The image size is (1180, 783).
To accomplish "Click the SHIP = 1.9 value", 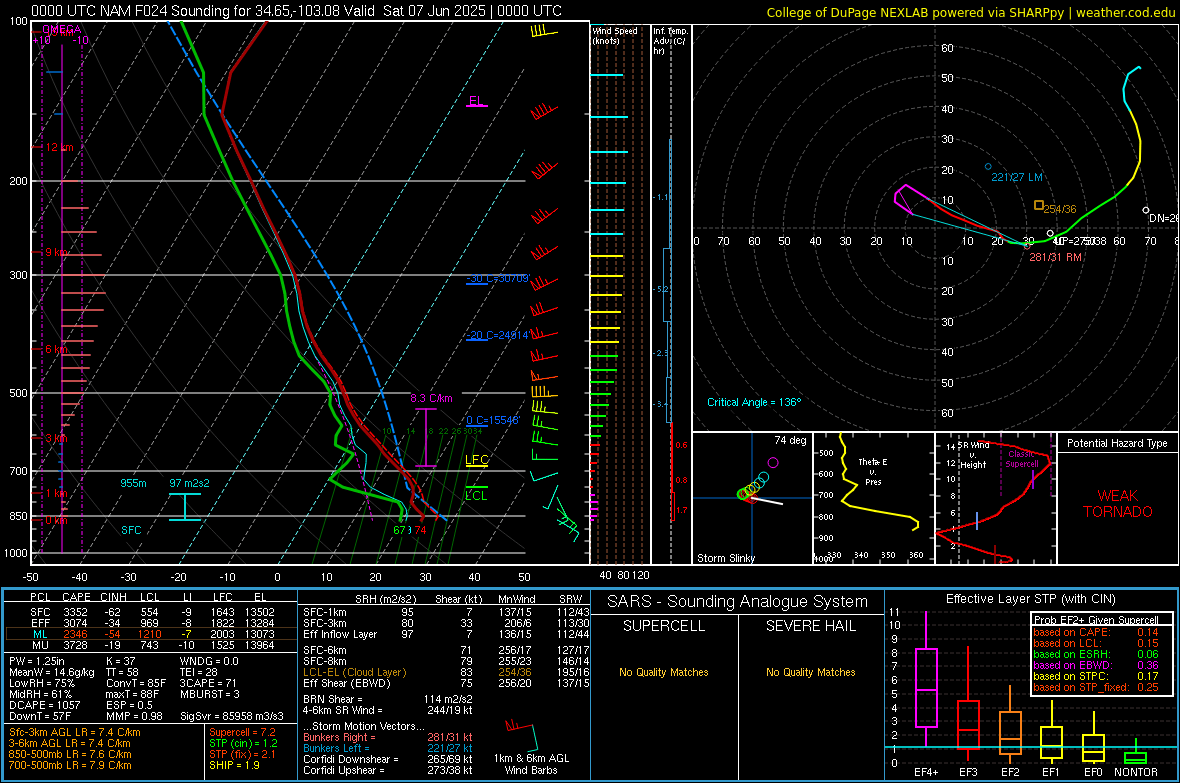I will pyautogui.click(x=234, y=765).
